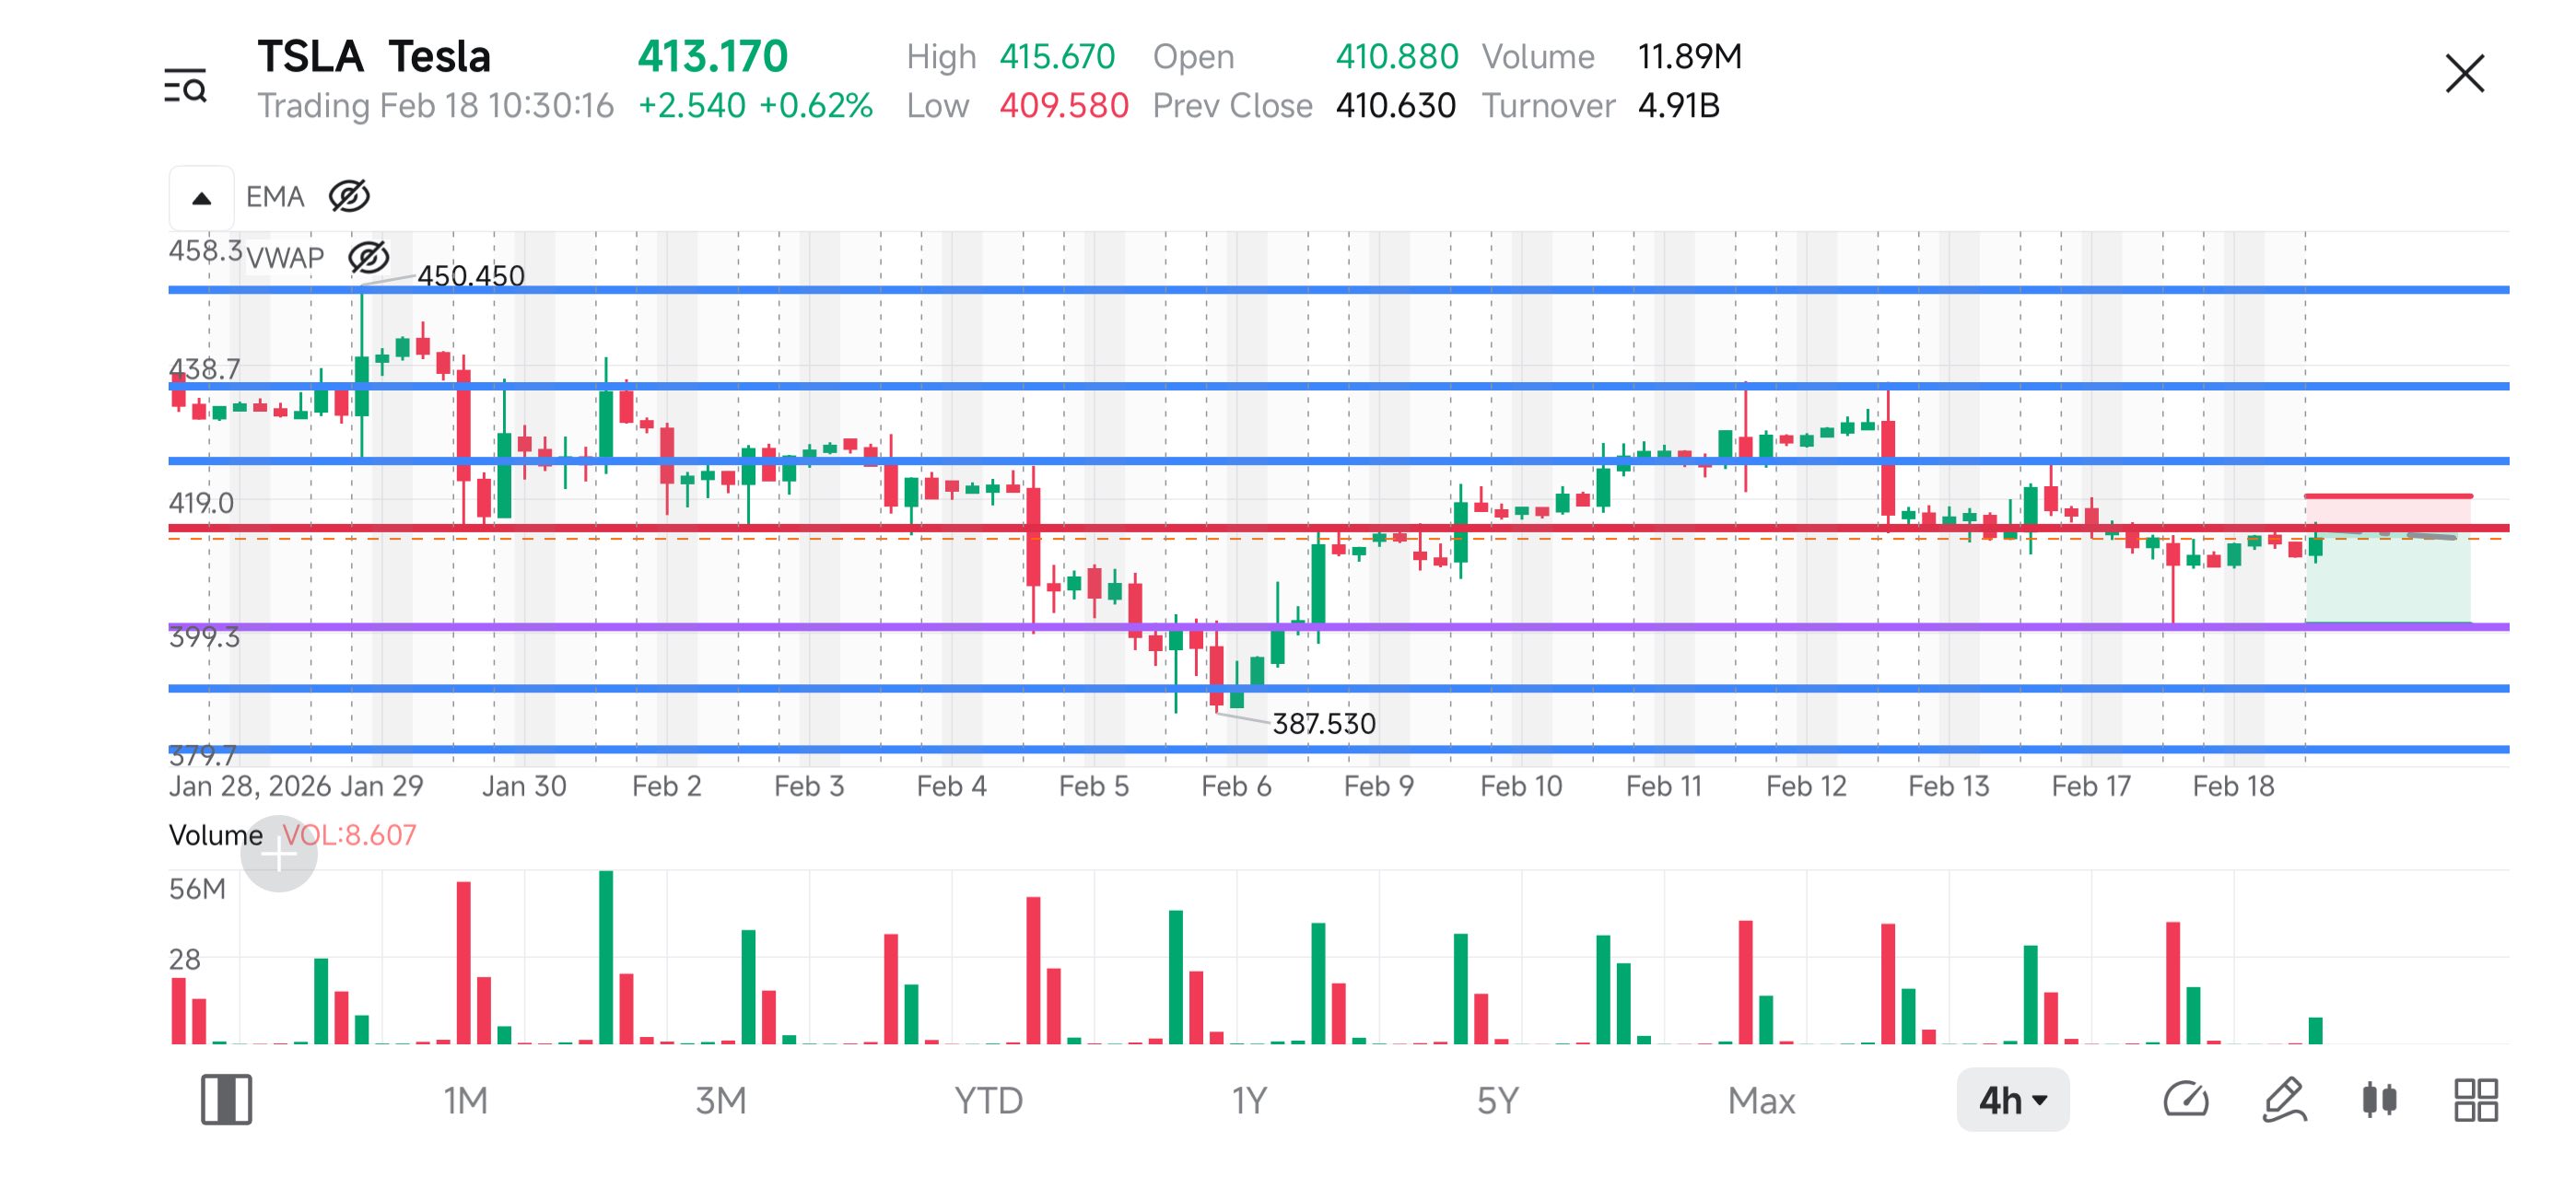Collapse the indicator list arrow

tap(202, 198)
